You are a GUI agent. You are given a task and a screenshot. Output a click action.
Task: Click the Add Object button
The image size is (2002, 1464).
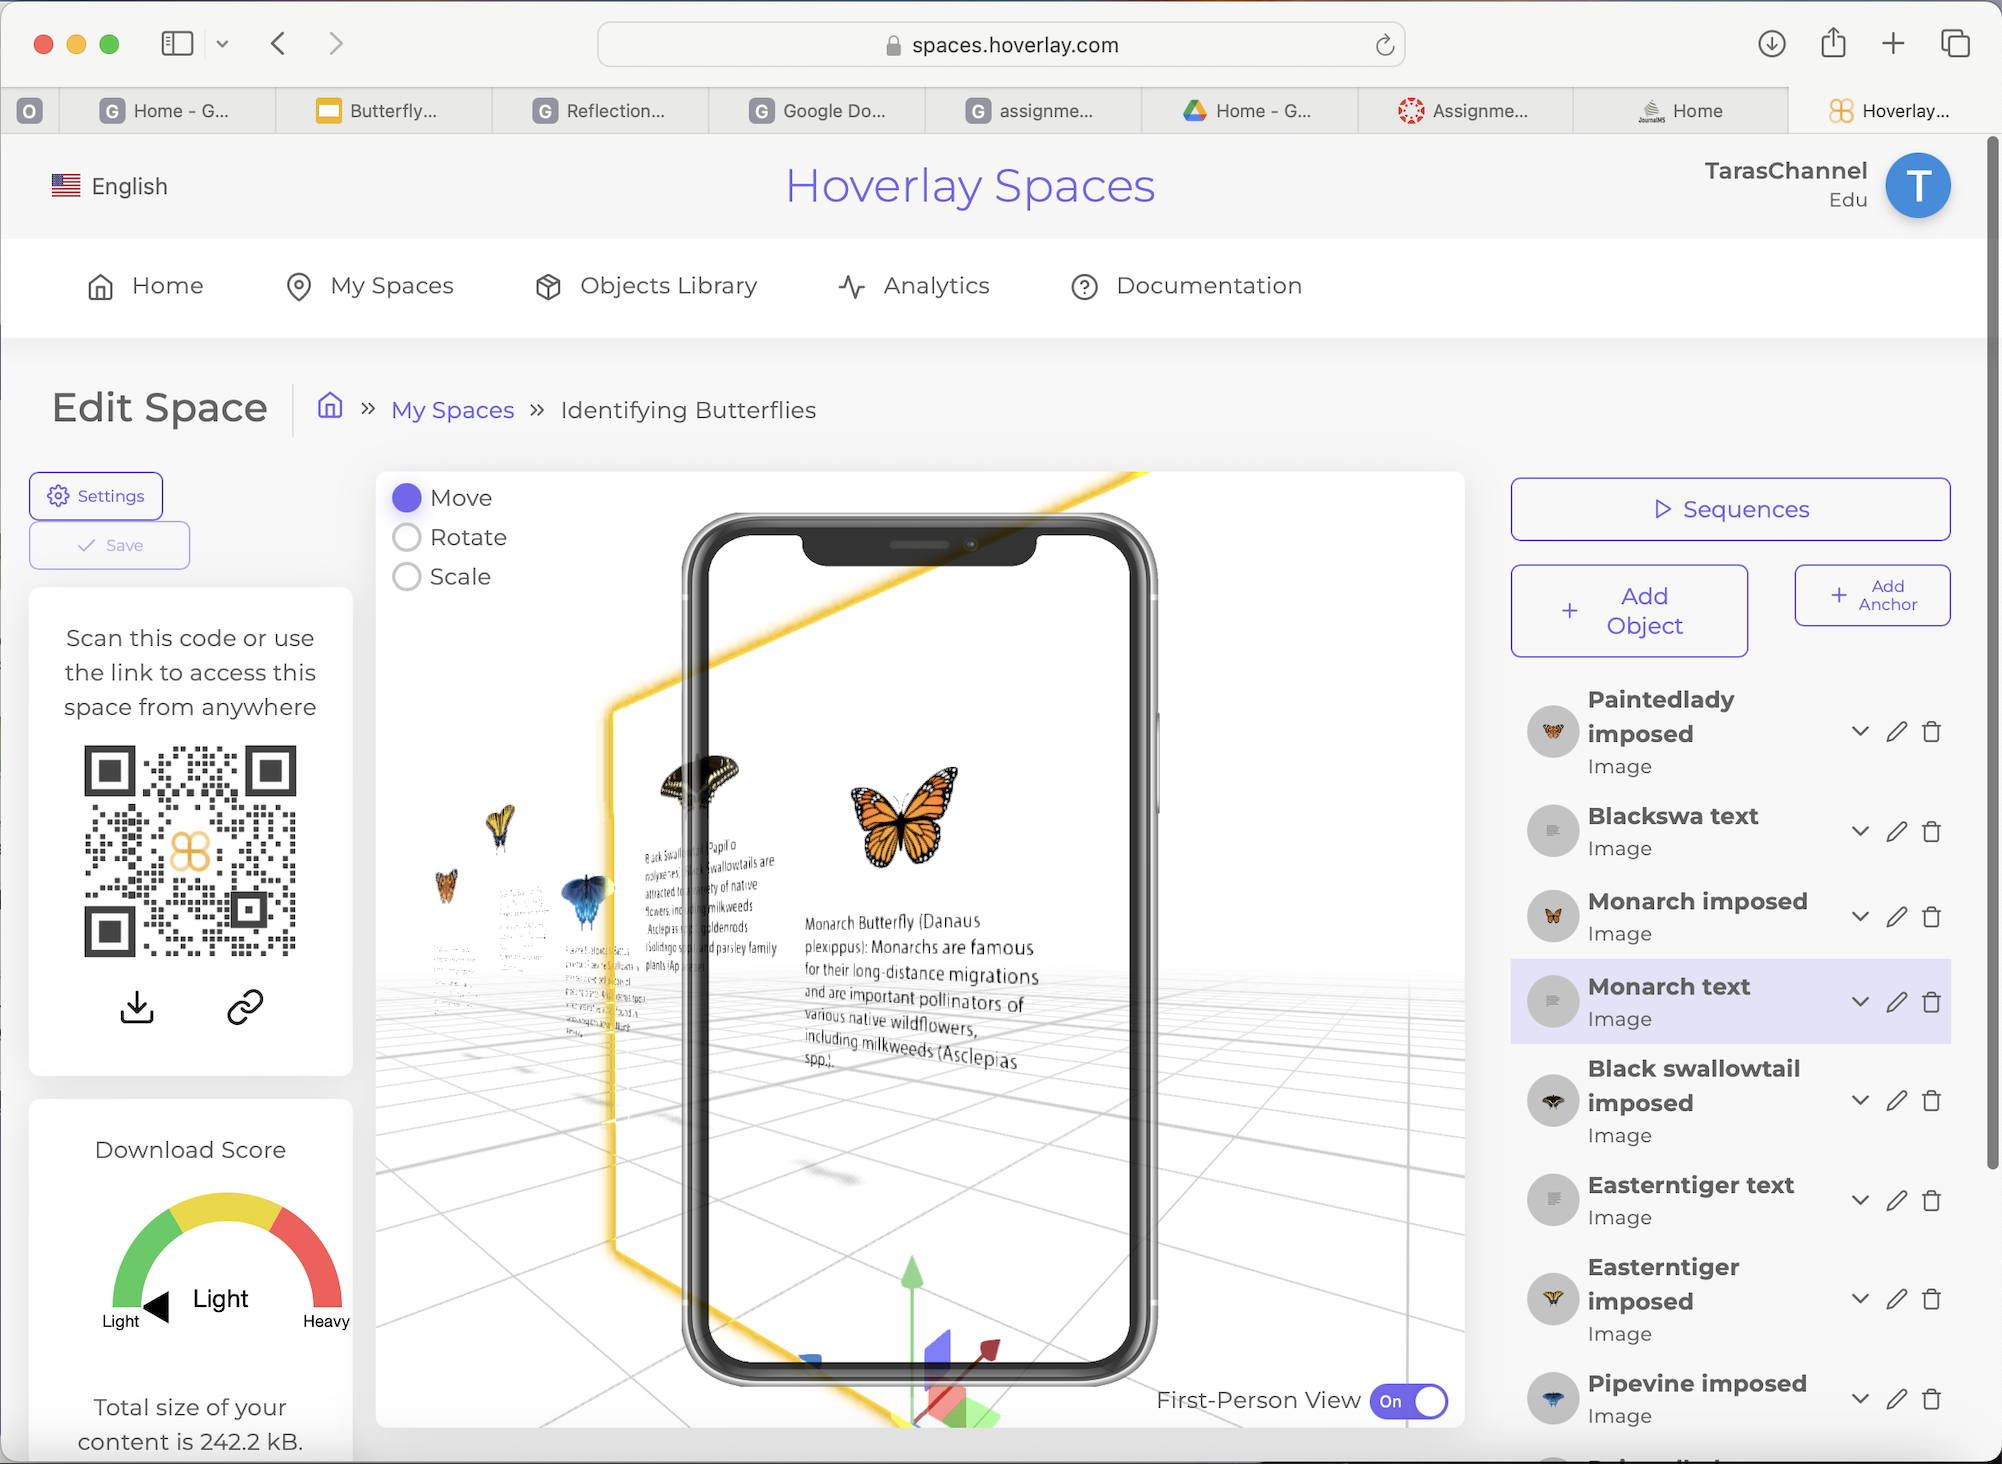[x=1629, y=611]
